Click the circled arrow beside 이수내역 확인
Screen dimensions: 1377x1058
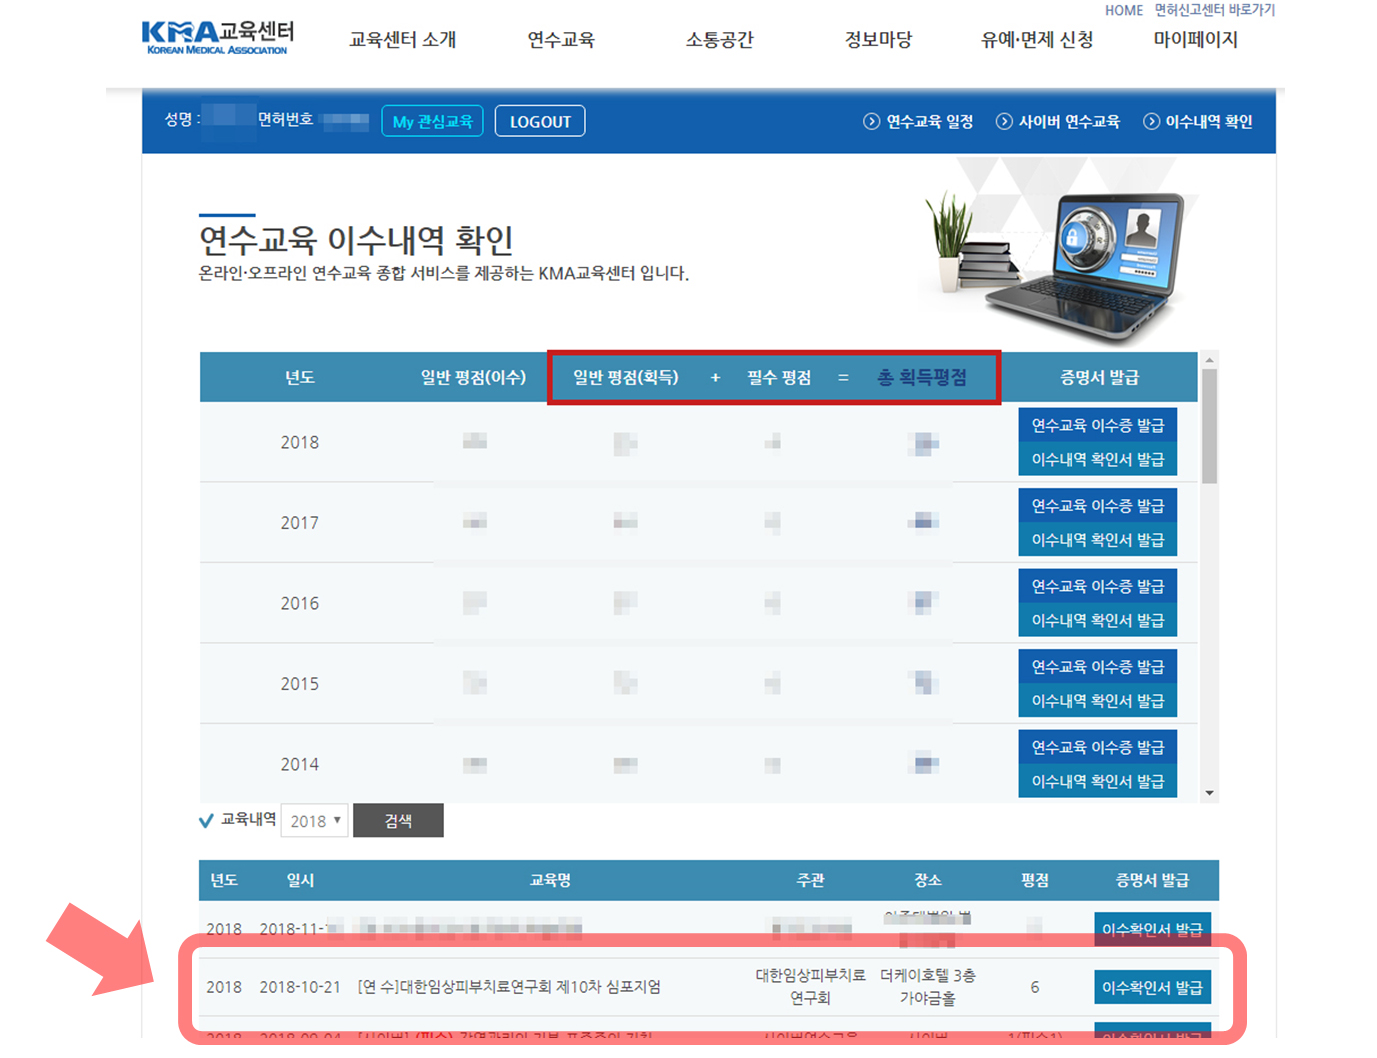point(1151,122)
